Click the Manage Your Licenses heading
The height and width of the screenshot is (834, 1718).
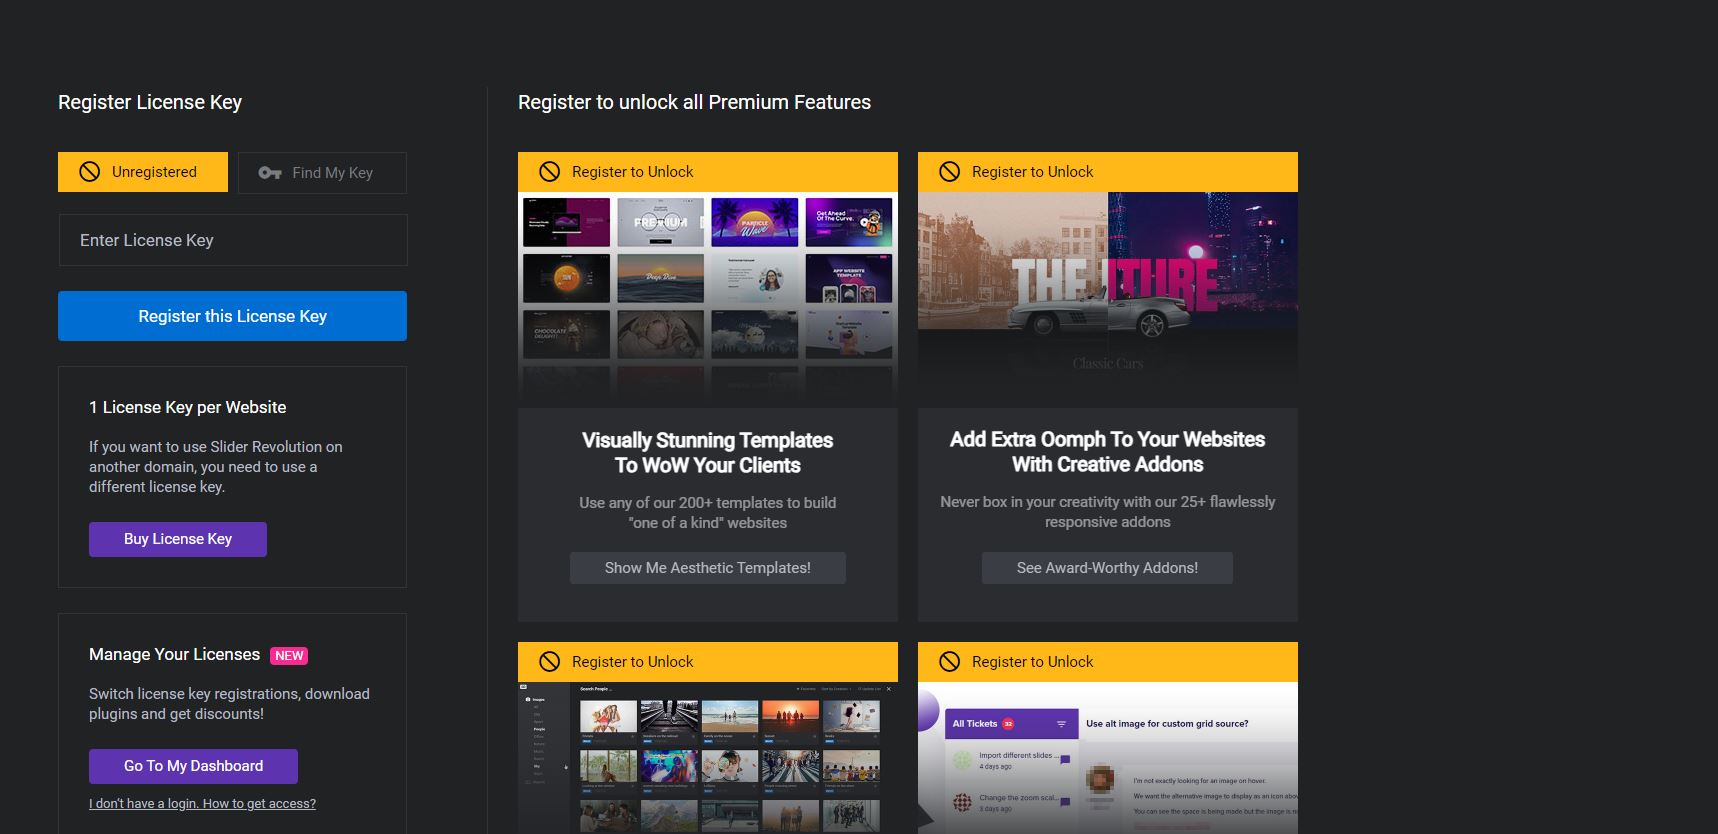point(174,654)
